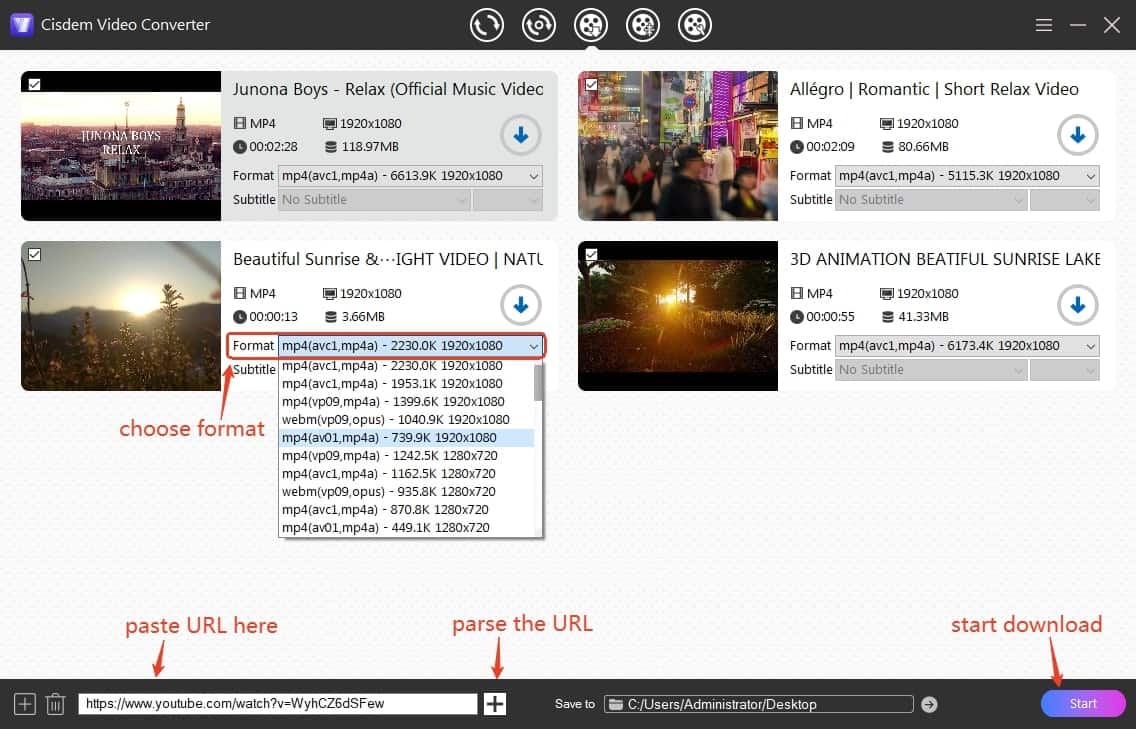Click the plus button to parse URL
The width and height of the screenshot is (1136, 729).
coord(495,704)
